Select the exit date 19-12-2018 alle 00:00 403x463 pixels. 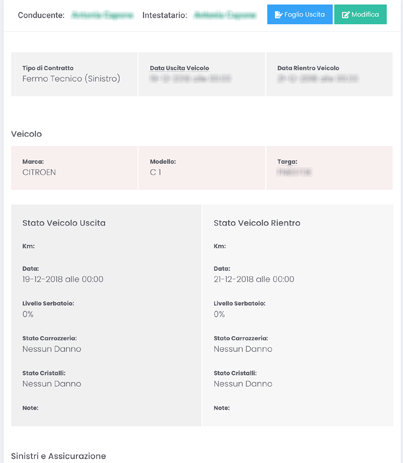pos(63,279)
